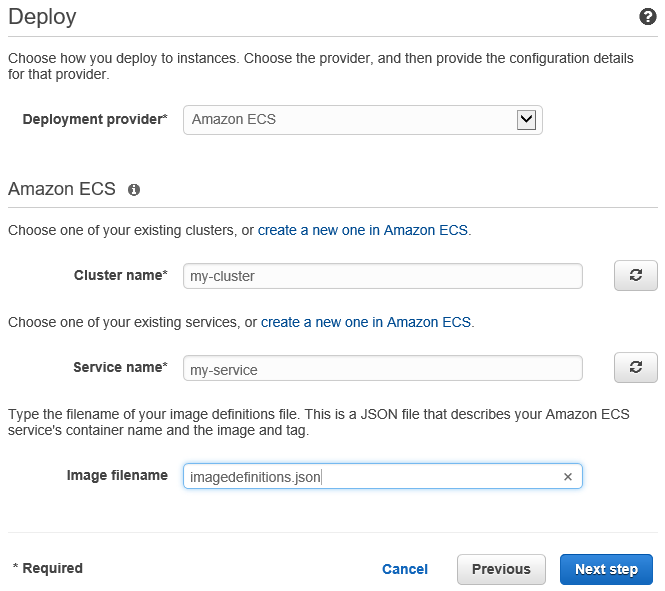This screenshot has width=665, height=591.
Task: Click the Deployment provider label
Action: coord(94,119)
